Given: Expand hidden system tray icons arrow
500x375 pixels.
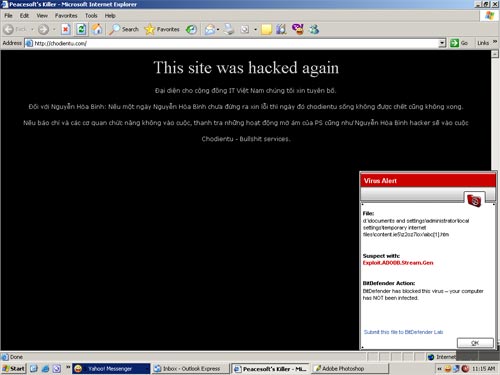Looking at the screenshot, I should tap(439, 368).
